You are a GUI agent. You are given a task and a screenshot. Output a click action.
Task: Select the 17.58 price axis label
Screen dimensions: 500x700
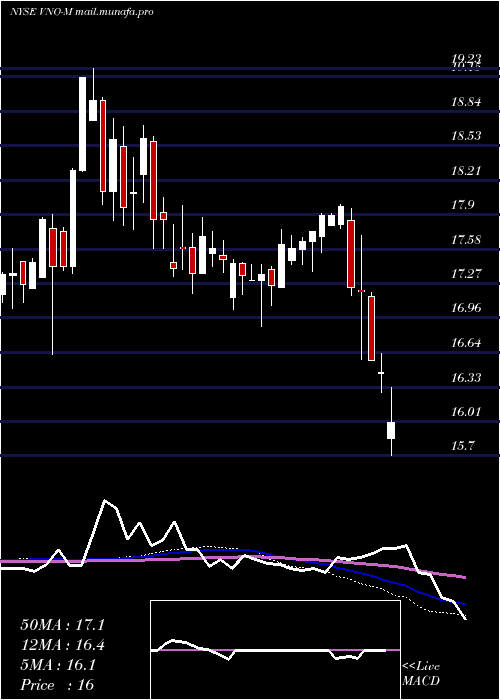[466, 240]
